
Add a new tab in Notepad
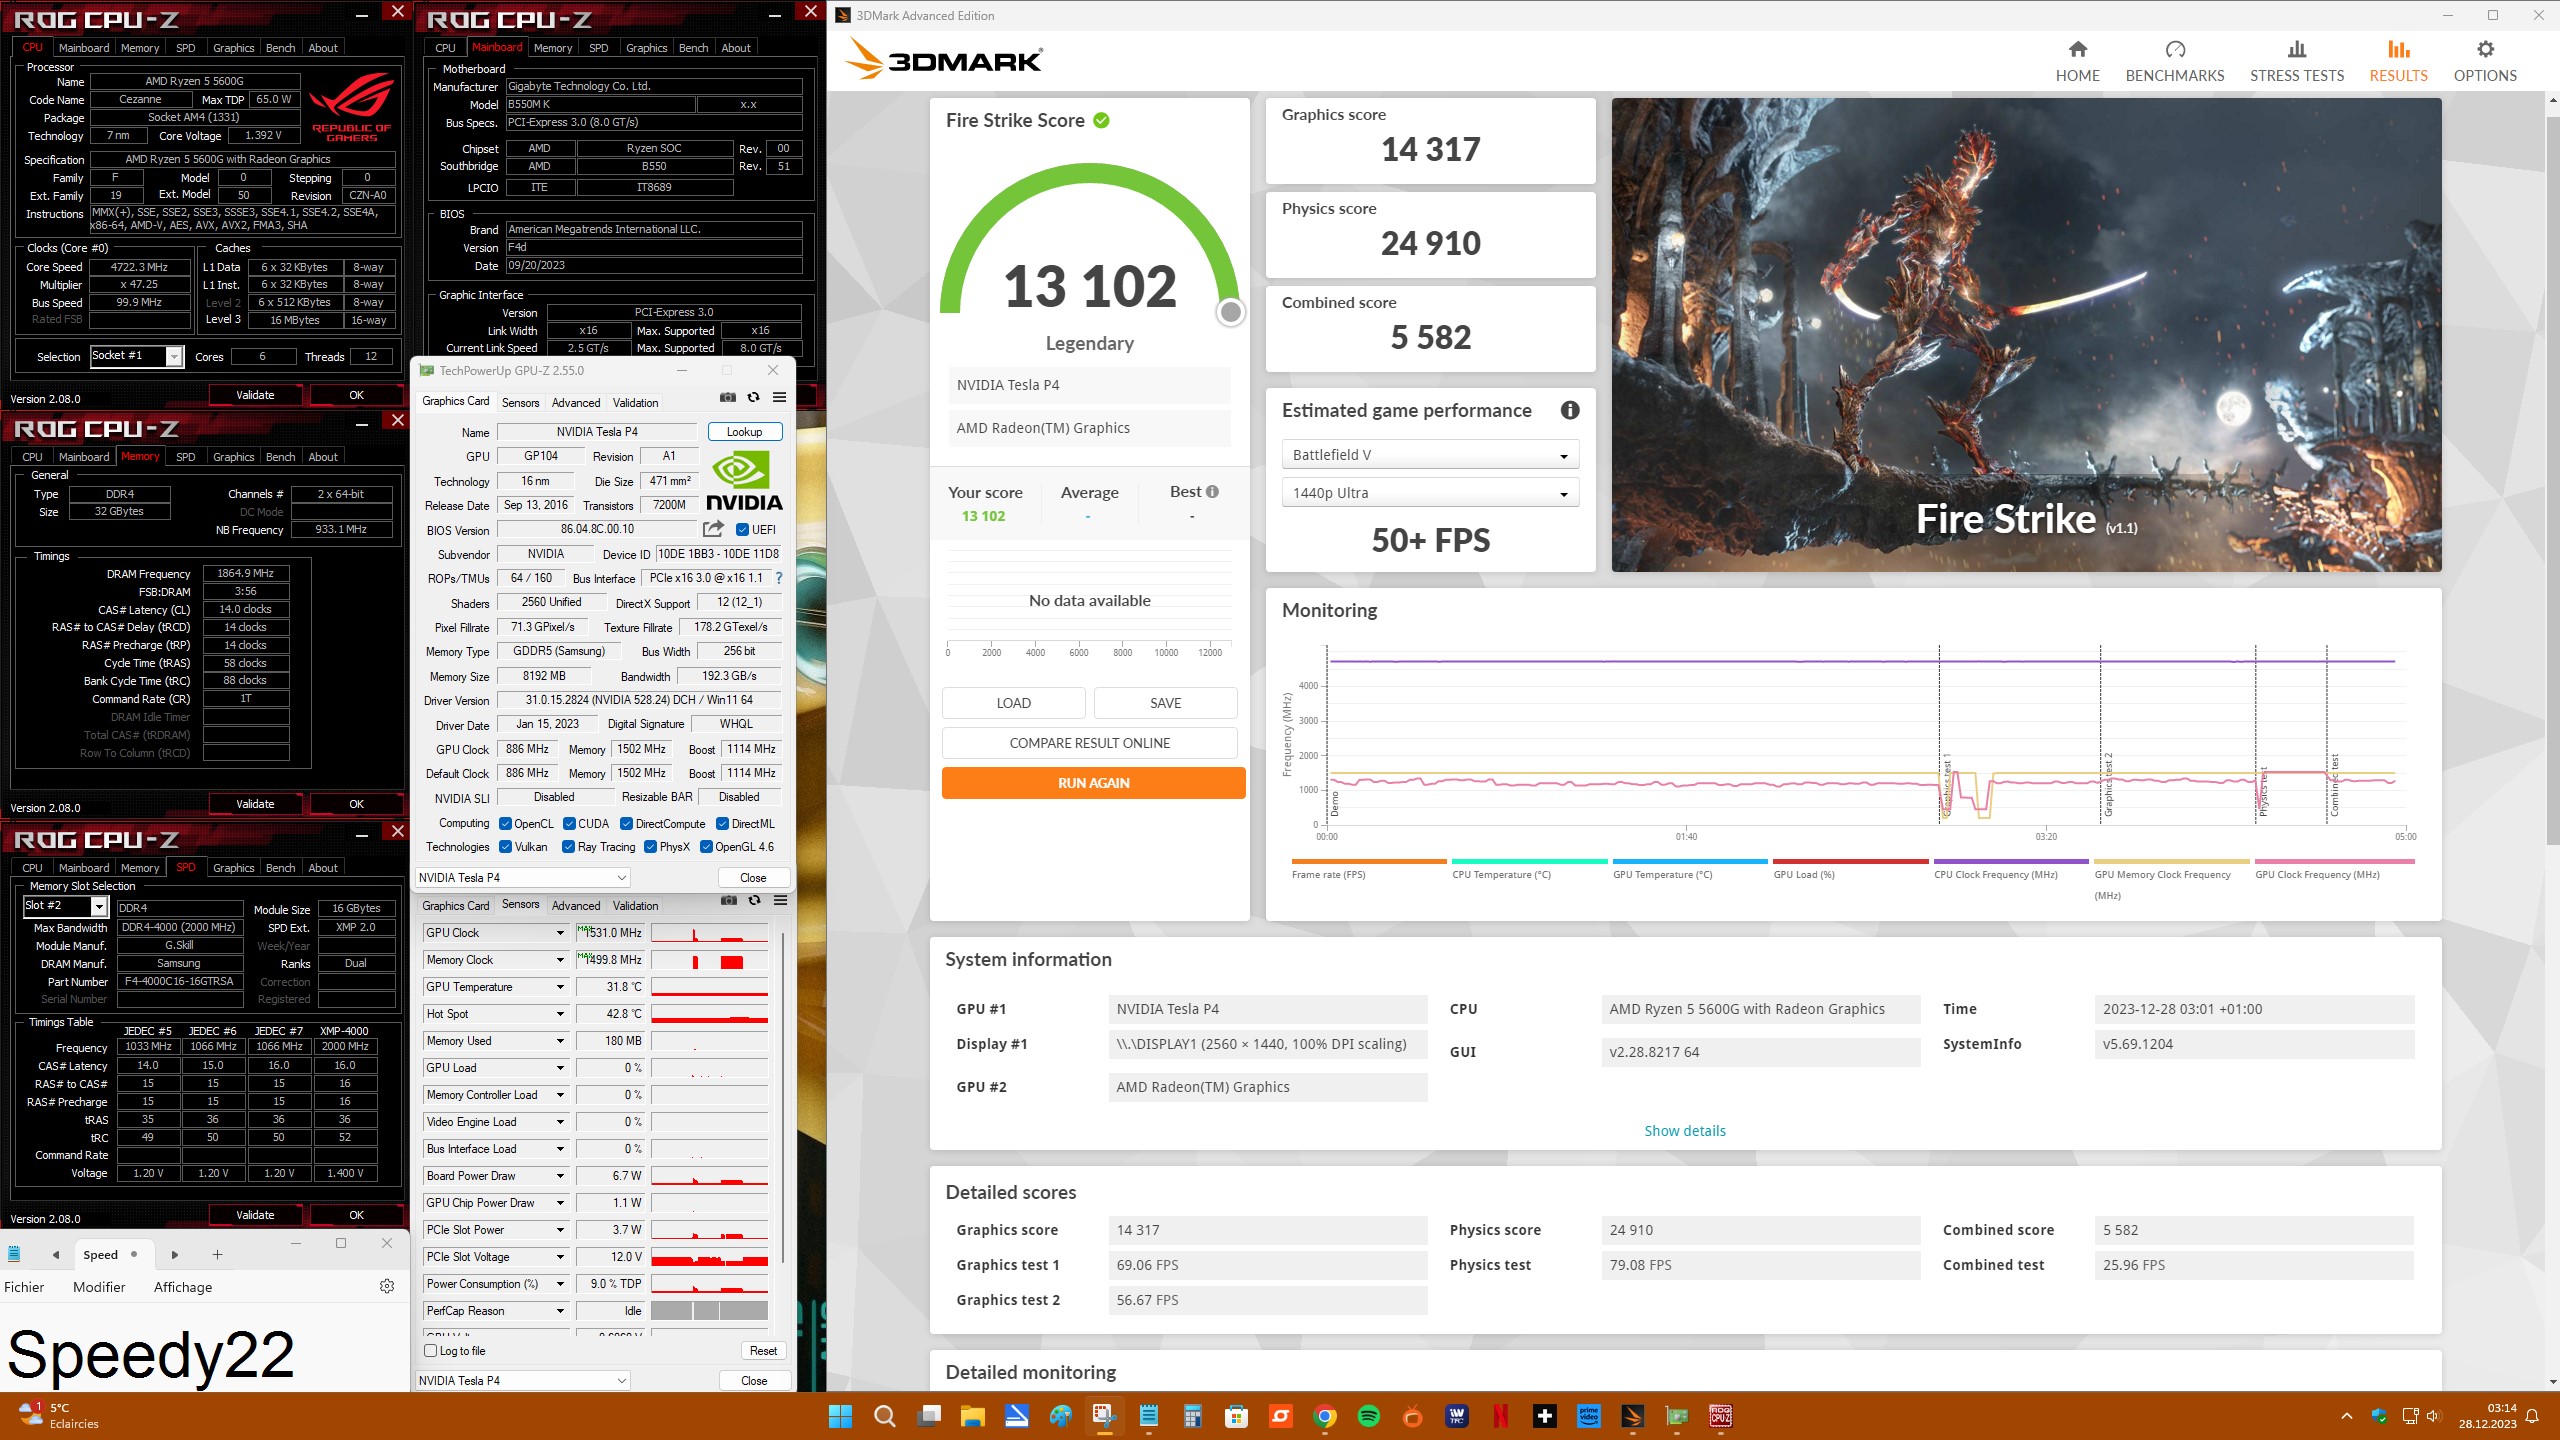click(217, 1255)
